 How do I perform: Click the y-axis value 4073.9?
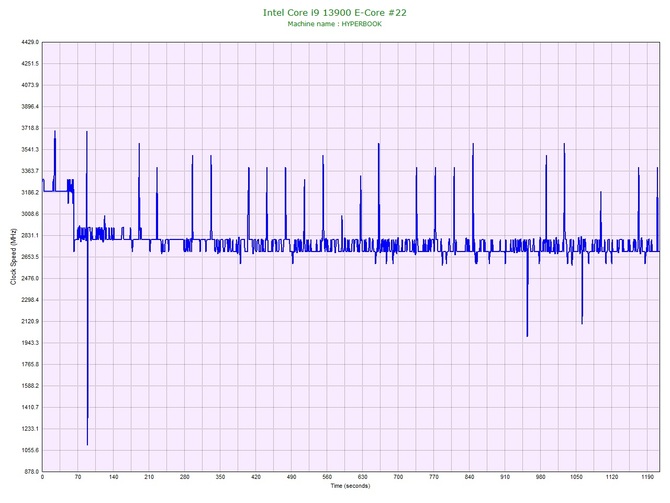point(30,85)
